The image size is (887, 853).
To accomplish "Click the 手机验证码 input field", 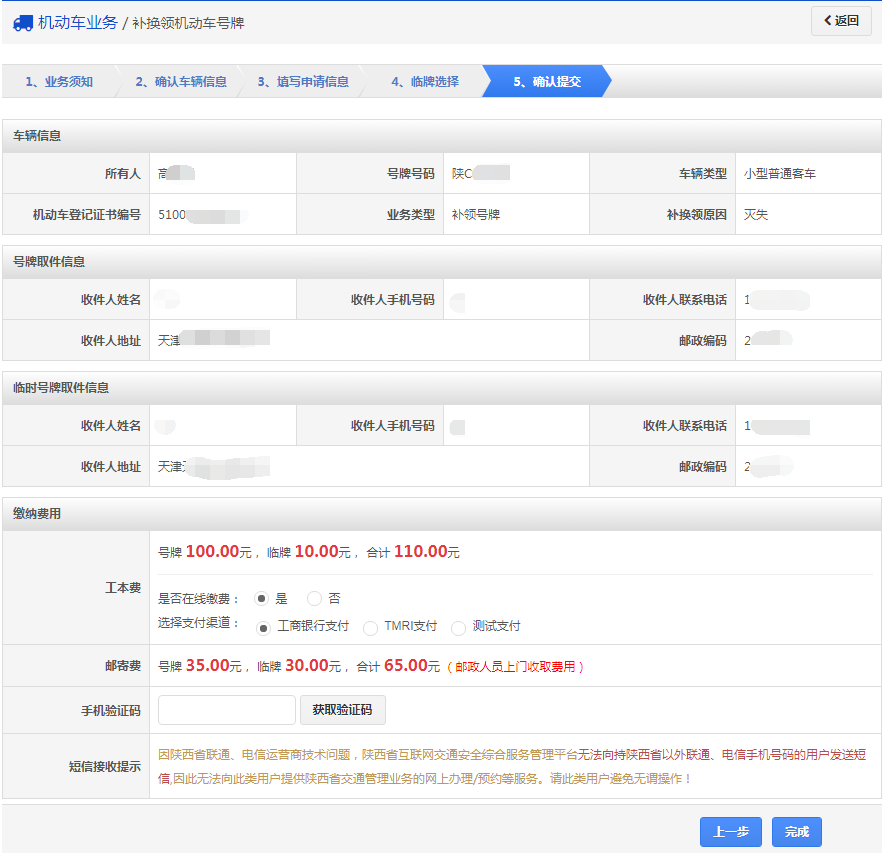I will pyautogui.click(x=227, y=710).
